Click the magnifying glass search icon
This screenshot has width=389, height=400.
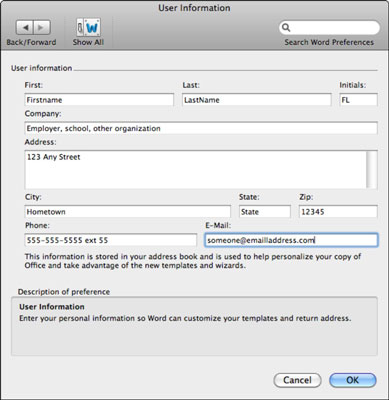coord(286,28)
